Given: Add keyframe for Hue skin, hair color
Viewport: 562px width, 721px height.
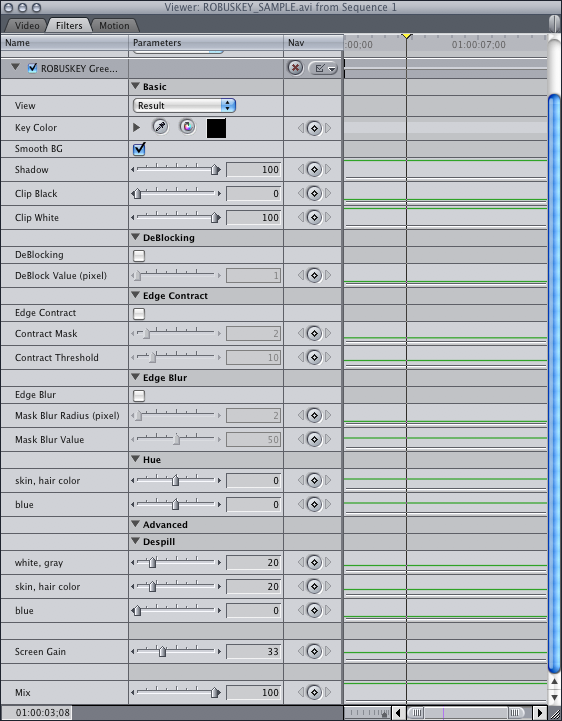Looking at the screenshot, I should tap(314, 480).
